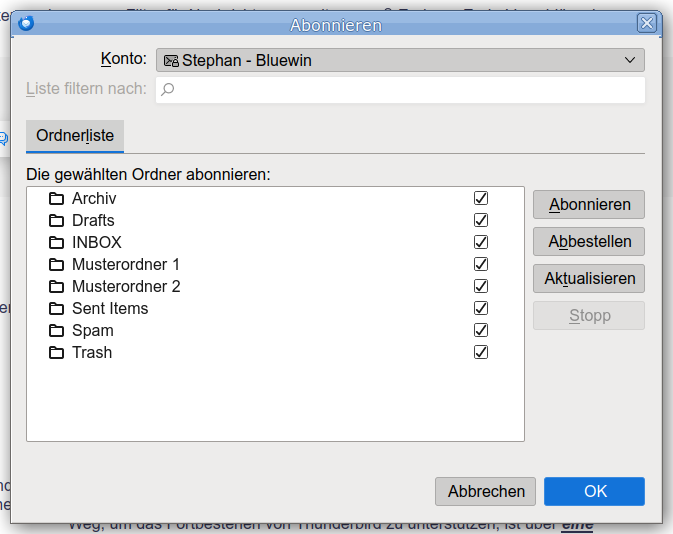Click the folder icon beside Musterordner 1
Image resolution: width=673 pixels, height=534 pixels.
click(x=56, y=264)
